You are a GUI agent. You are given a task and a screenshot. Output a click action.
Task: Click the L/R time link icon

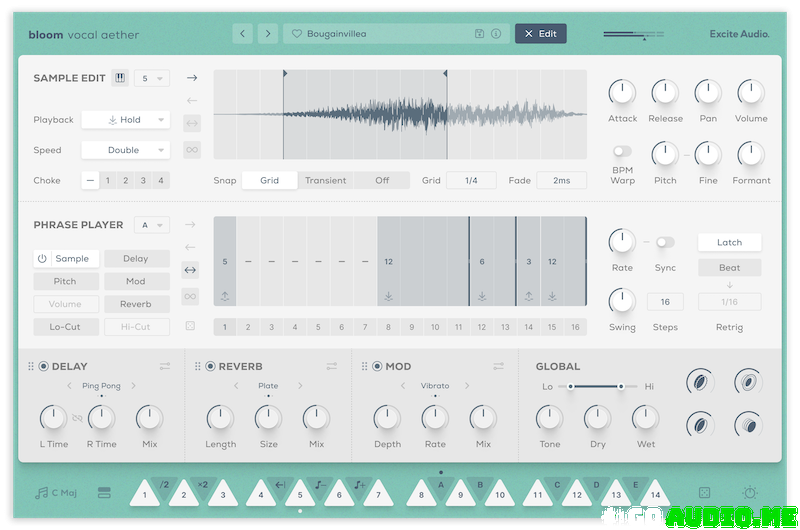[78, 418]
